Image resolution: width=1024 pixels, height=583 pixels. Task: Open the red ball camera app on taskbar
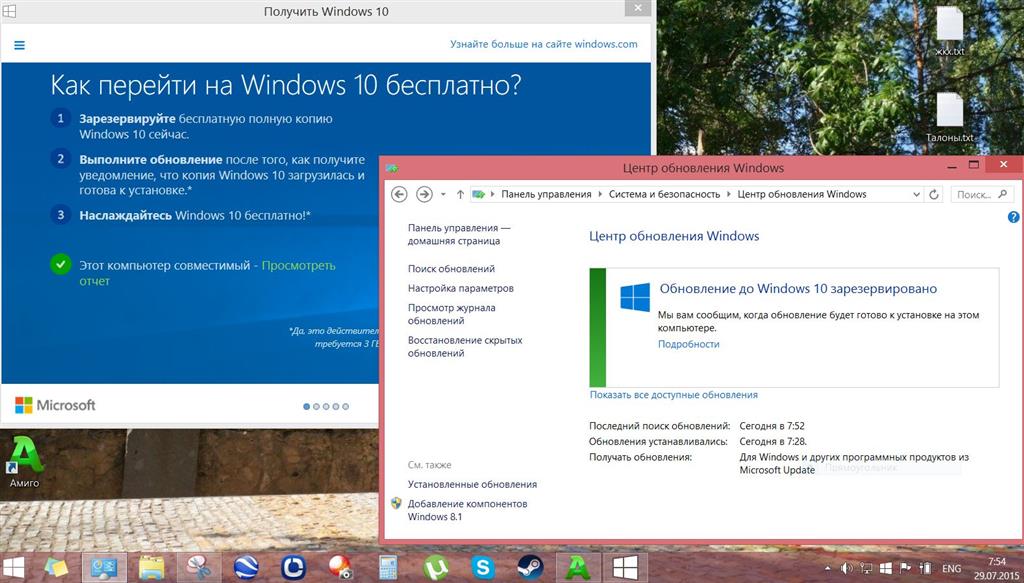340,567
